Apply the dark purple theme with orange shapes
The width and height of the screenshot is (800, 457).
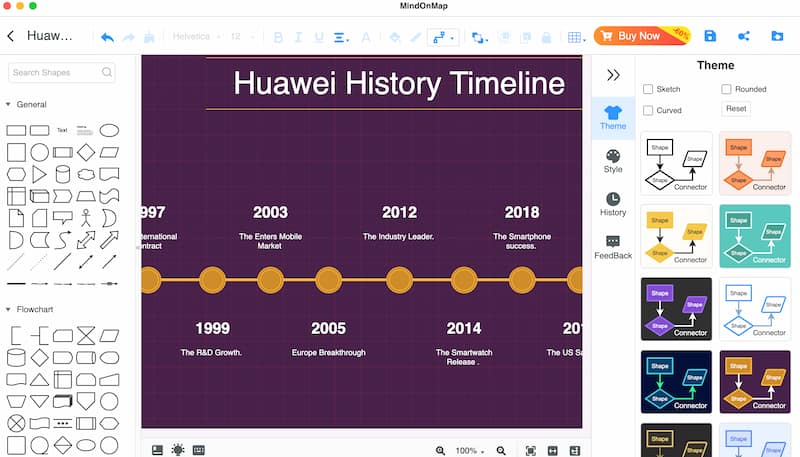(755, 382)
